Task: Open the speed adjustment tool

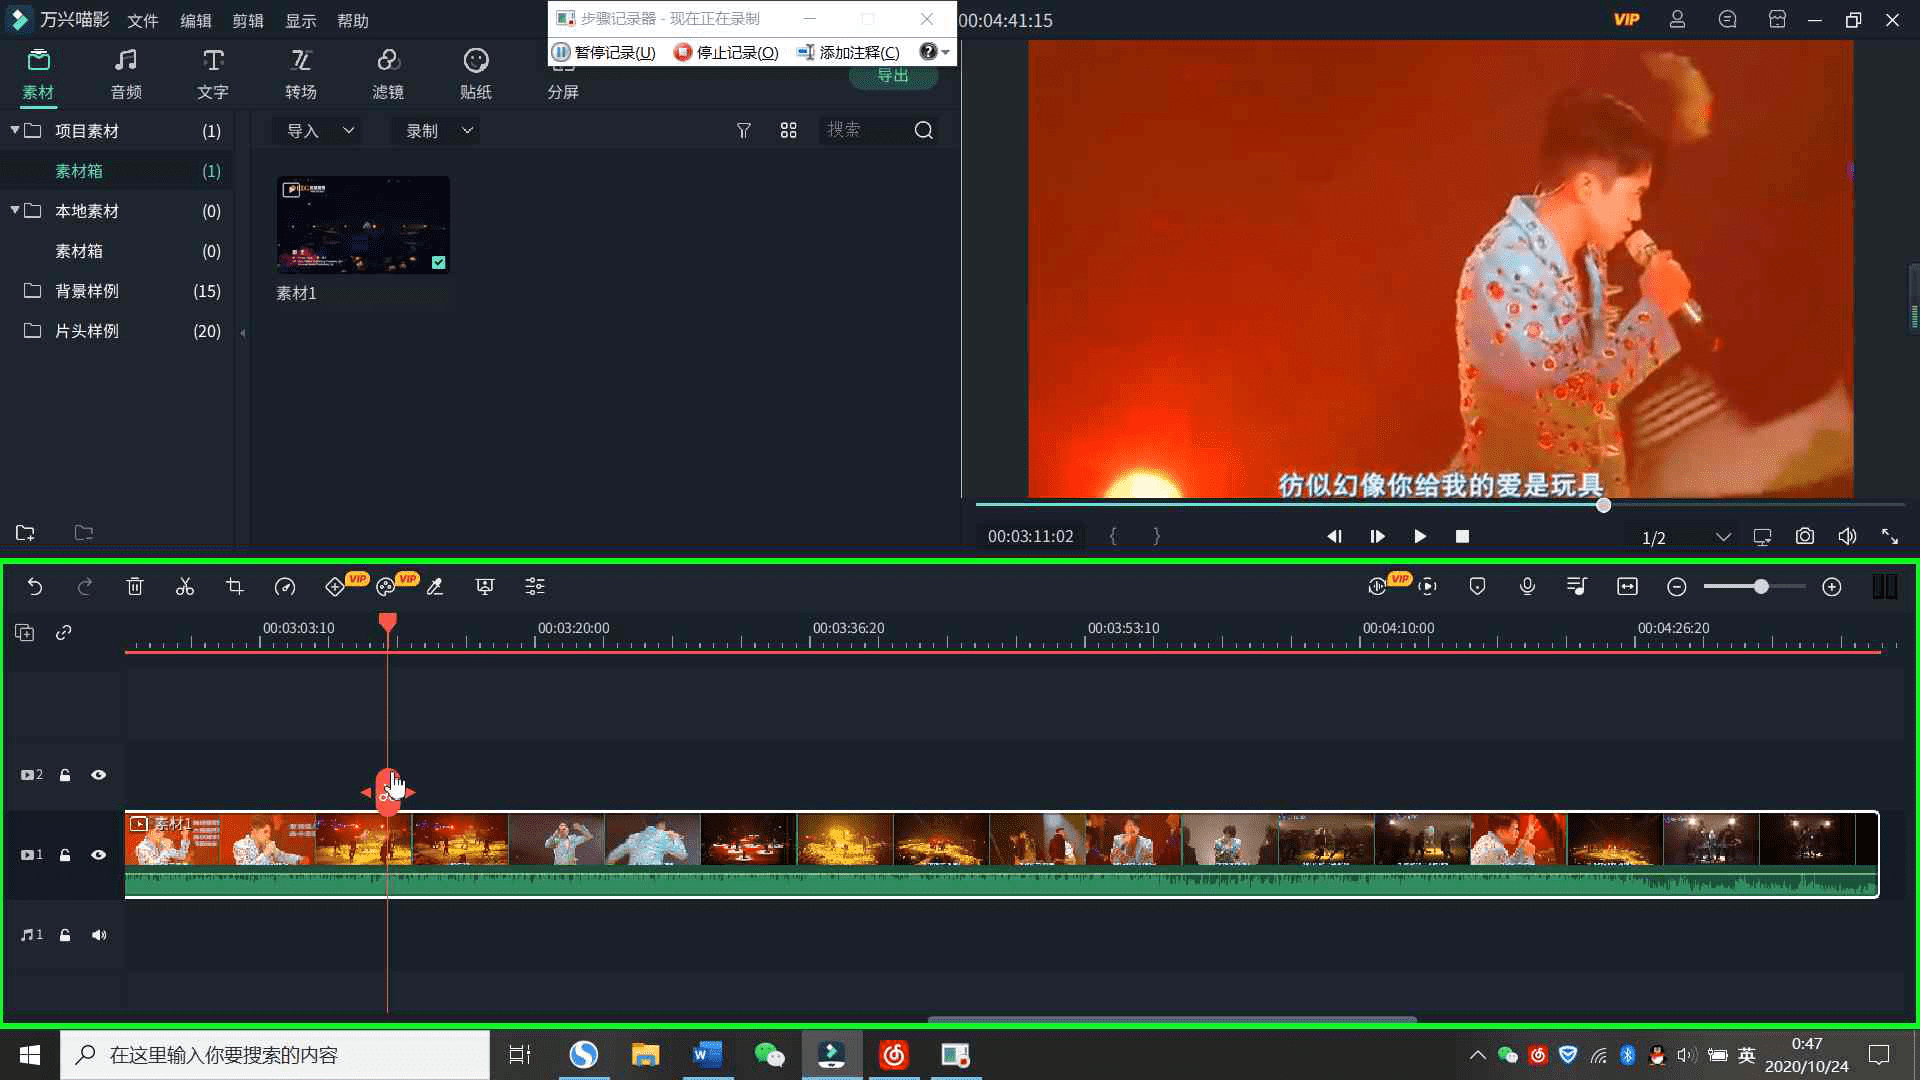Action: coord(285,587)
